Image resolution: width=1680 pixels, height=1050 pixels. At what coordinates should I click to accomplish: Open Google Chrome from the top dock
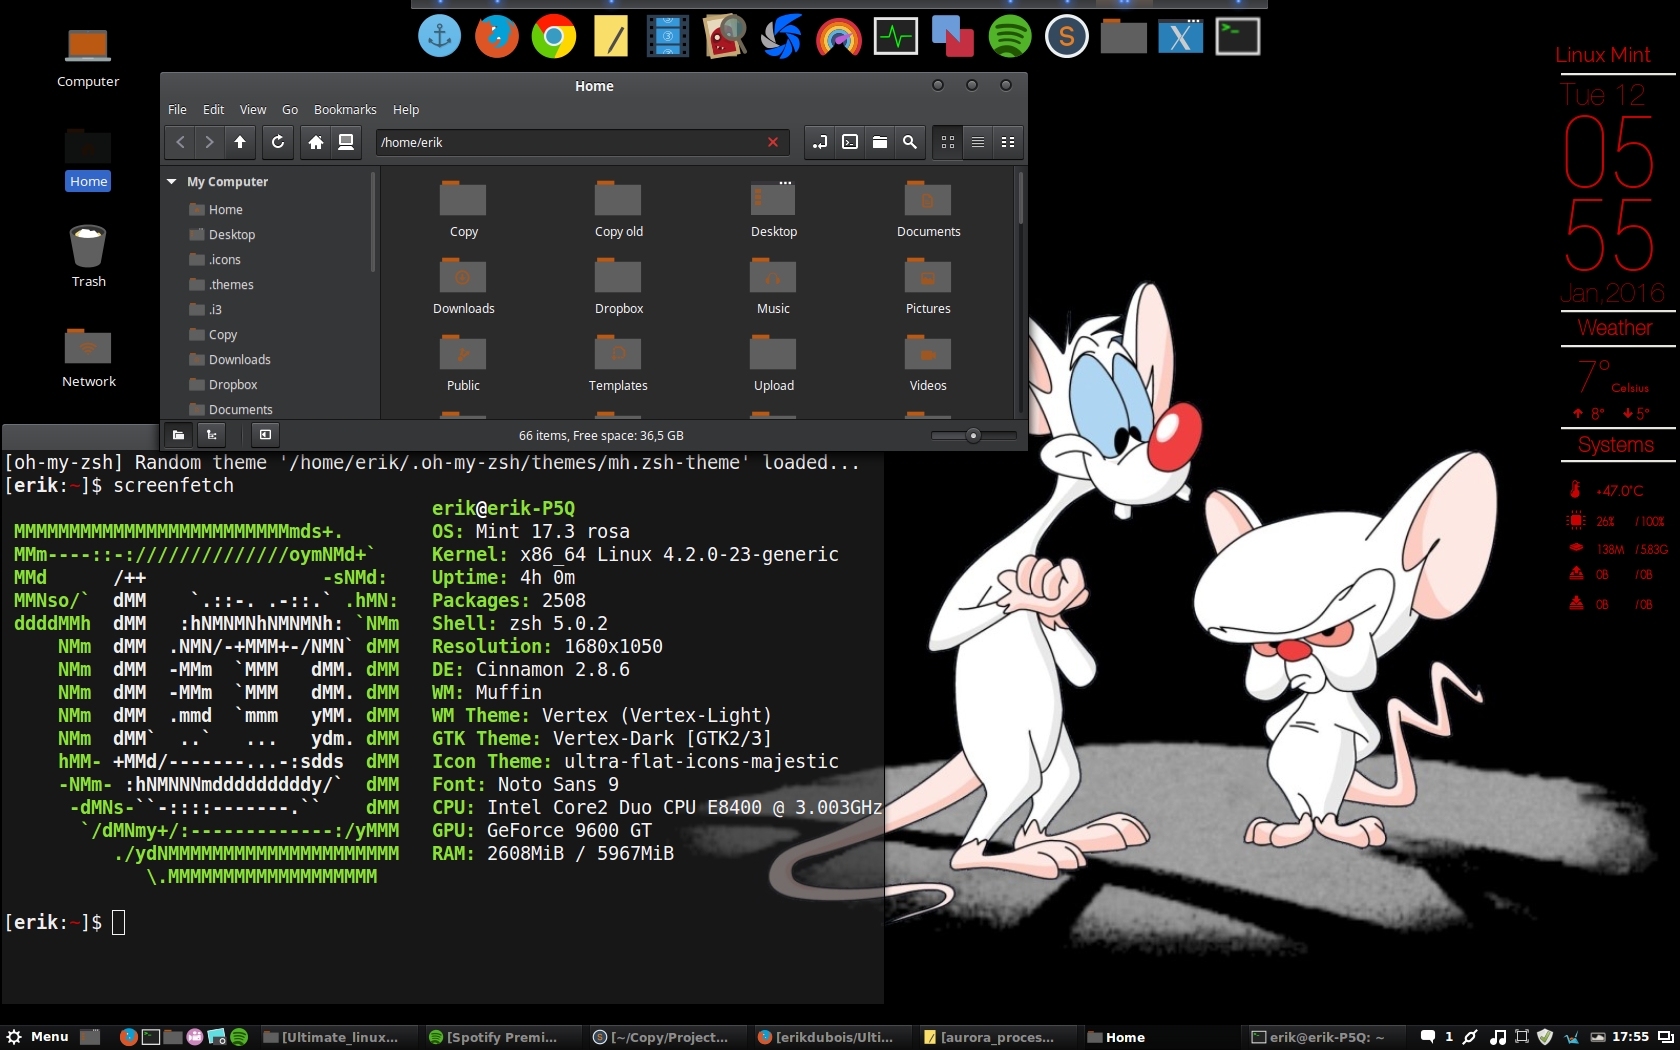553,37
